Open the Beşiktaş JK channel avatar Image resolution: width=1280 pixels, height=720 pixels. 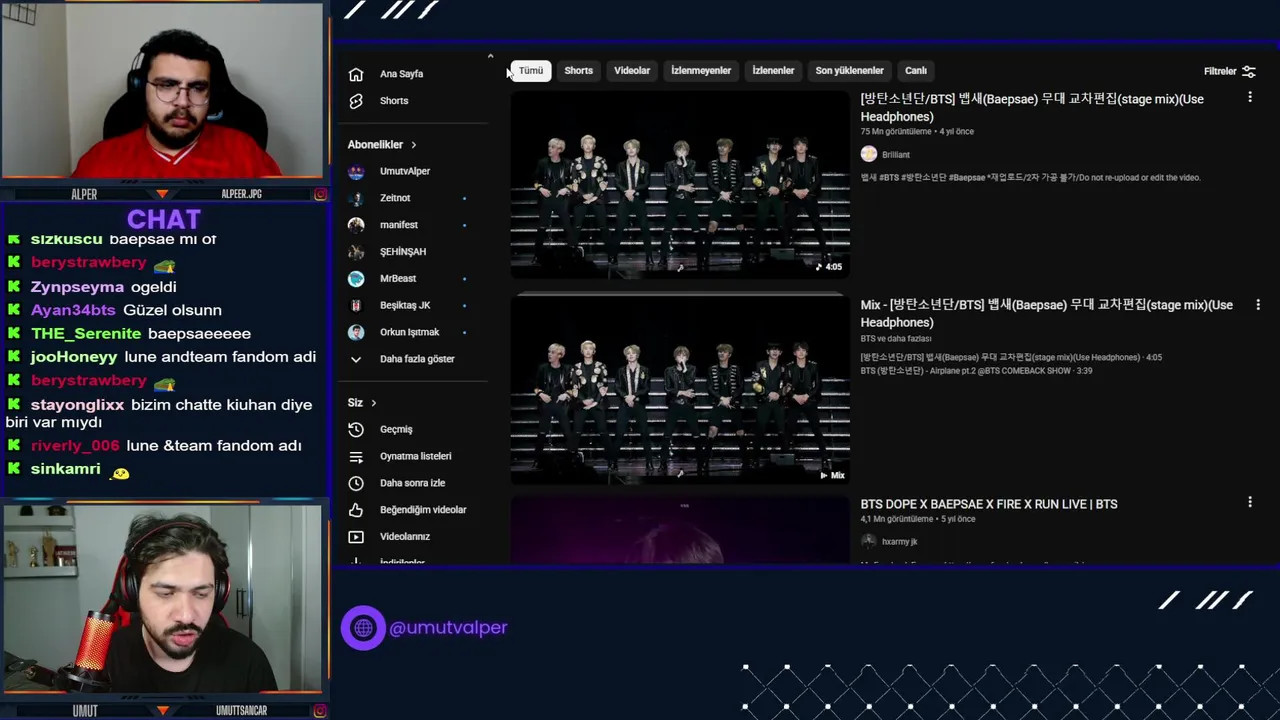(356, 305)
